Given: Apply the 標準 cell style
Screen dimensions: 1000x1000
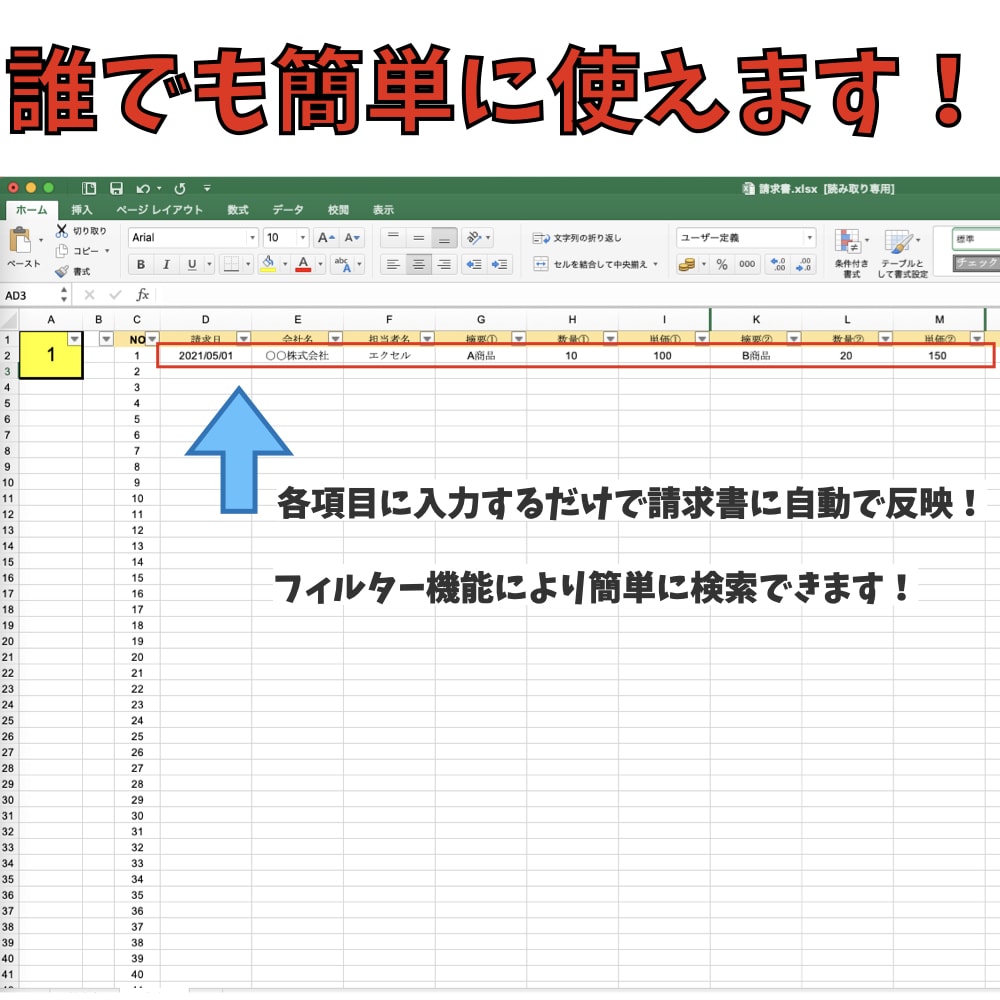Looking at the screenshot, I should pyautogui.click(x=976, y=239).
